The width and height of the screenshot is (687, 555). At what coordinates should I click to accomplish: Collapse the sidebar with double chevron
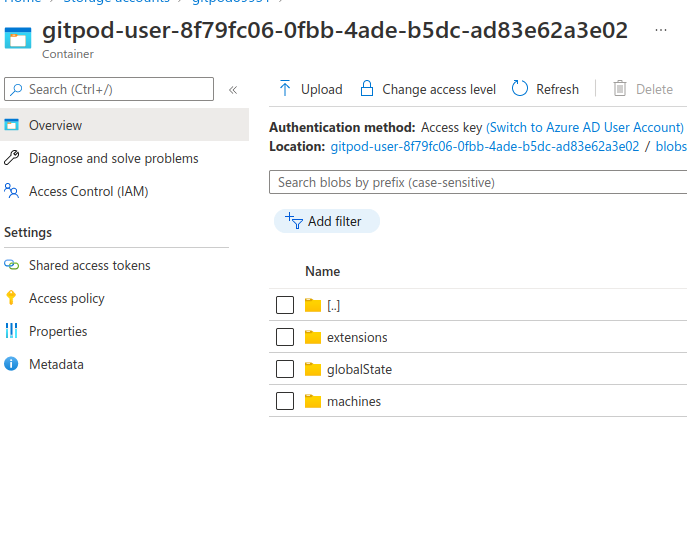pos(233,90)
